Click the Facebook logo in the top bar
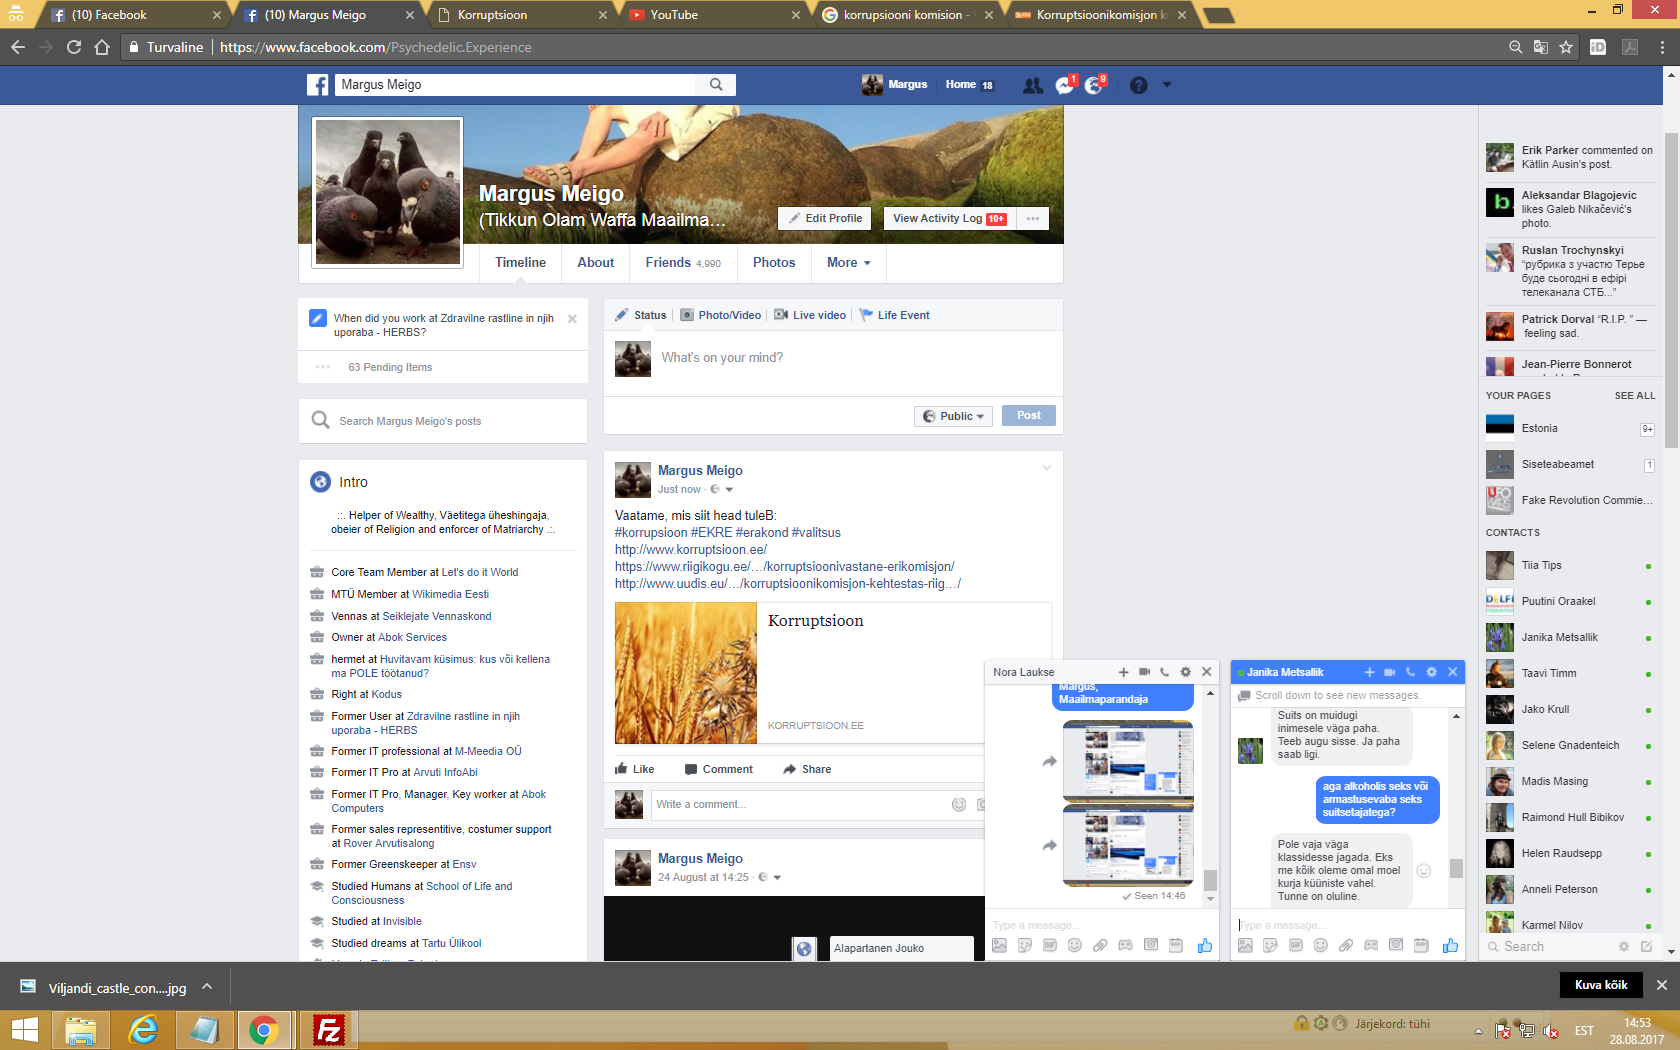Screen dimensions: 1680x1050 point(317,85)
